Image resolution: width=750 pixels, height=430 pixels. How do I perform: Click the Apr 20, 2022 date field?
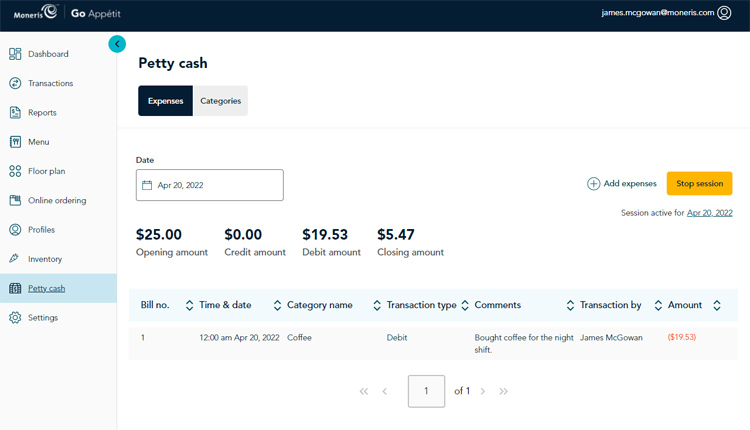[210, 185]
